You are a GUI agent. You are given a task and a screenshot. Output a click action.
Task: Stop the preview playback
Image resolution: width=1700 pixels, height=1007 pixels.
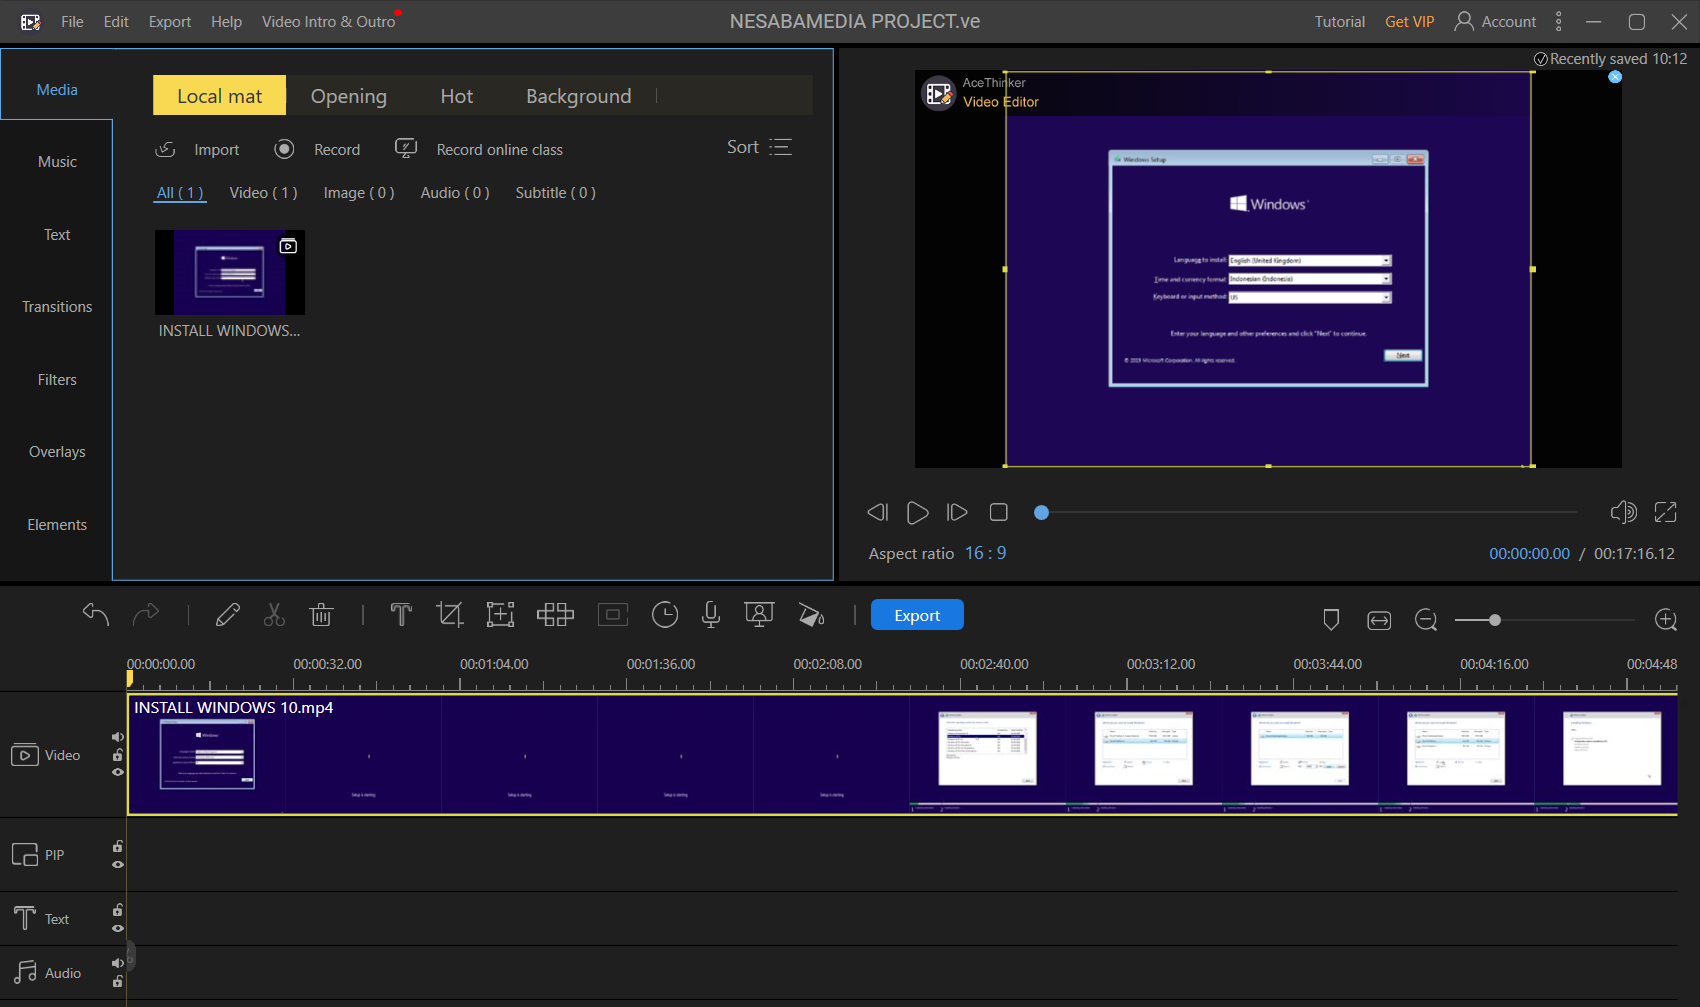click(998, 512)
